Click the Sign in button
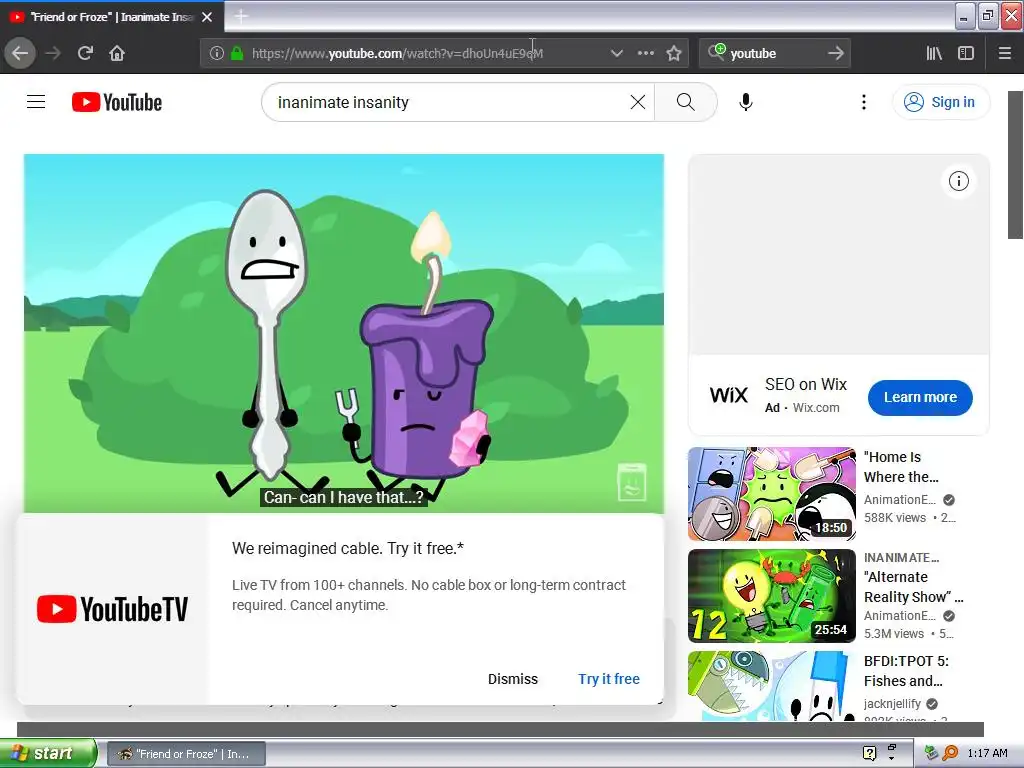This screenshot has height=768, width=1024. pos(941,102)
